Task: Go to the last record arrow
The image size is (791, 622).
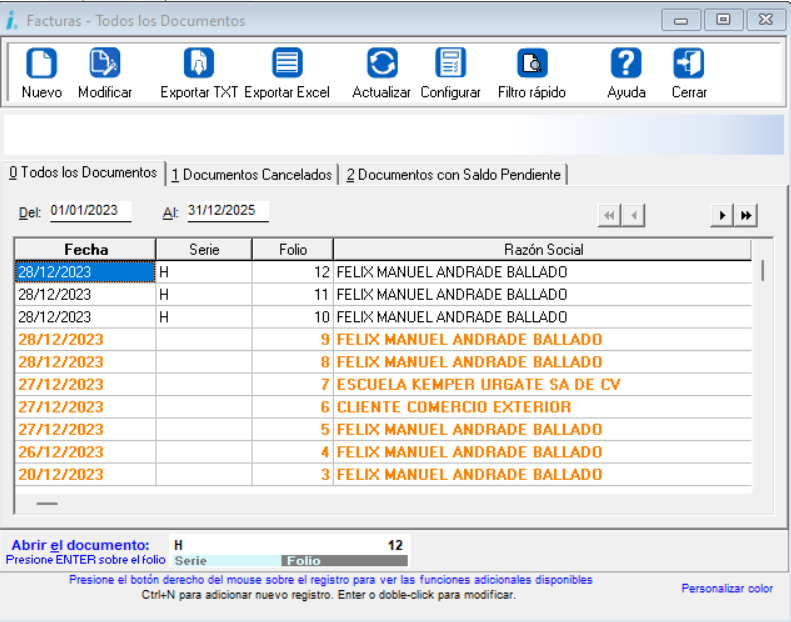Action: click(x=746, y=215)
